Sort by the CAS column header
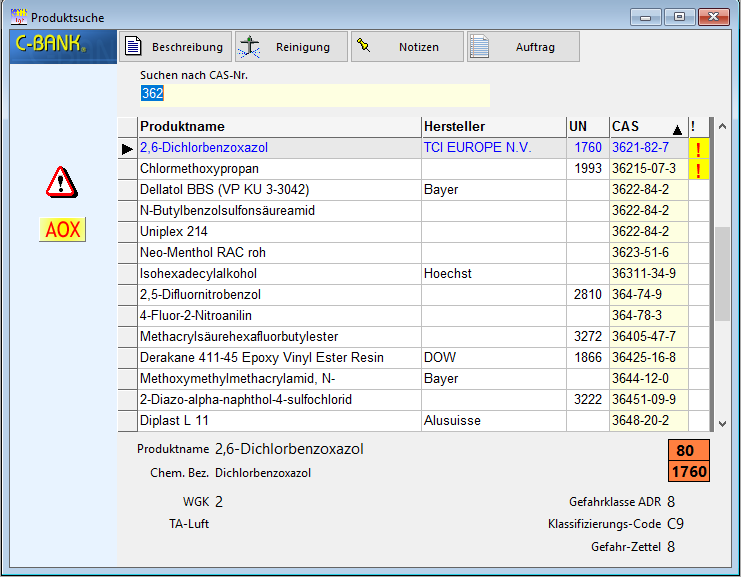This screenshot has height=577, width=741. (x=647, y=127)
